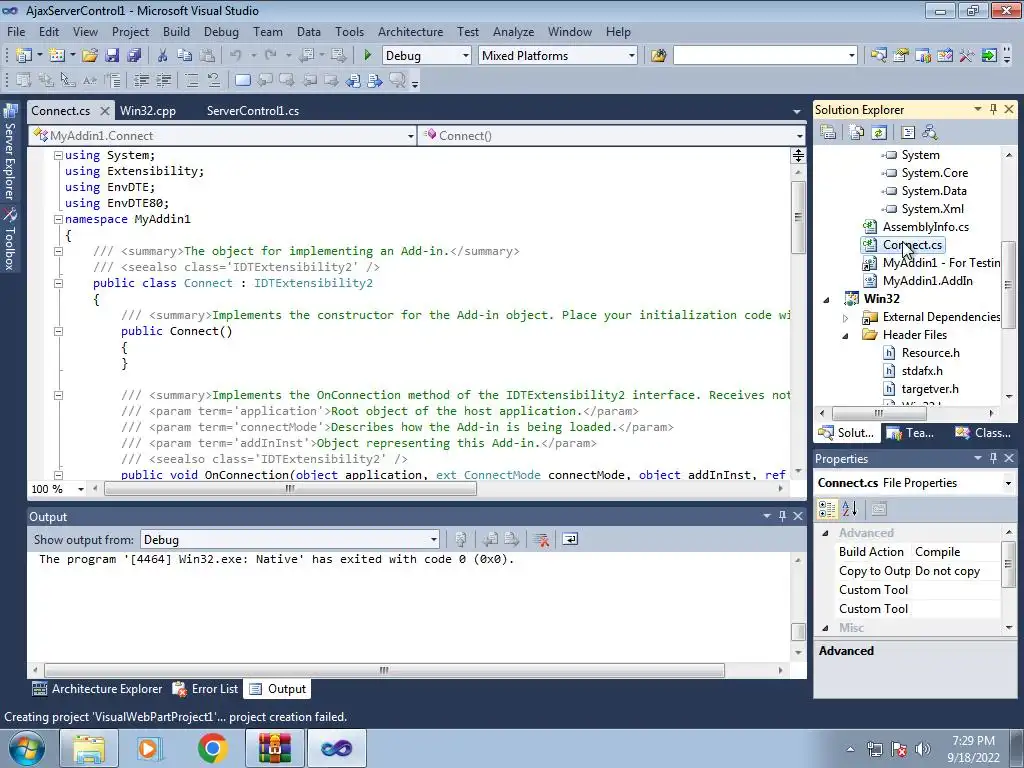Viewport: 1024px width, 768px height.
Task: Click the Decrease Indent toolbar icon
Action: [x=141, y=80]
